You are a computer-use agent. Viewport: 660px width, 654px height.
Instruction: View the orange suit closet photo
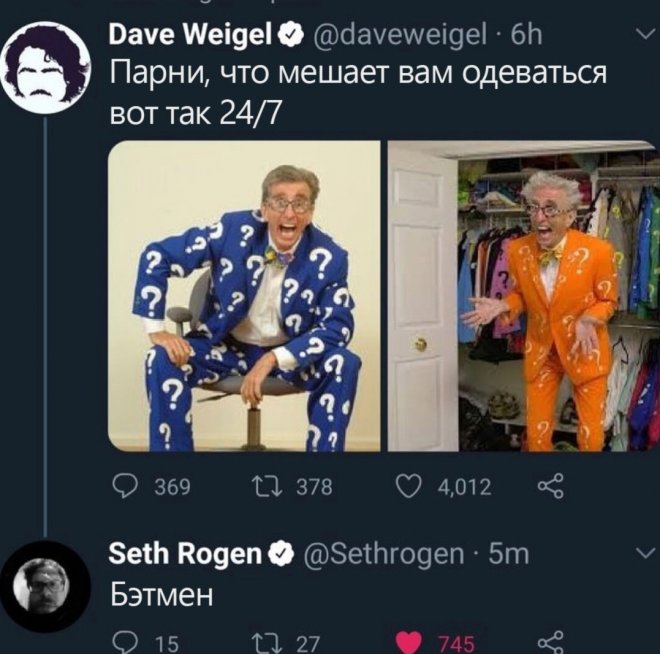pyautogui.click(x=524, y=296)
